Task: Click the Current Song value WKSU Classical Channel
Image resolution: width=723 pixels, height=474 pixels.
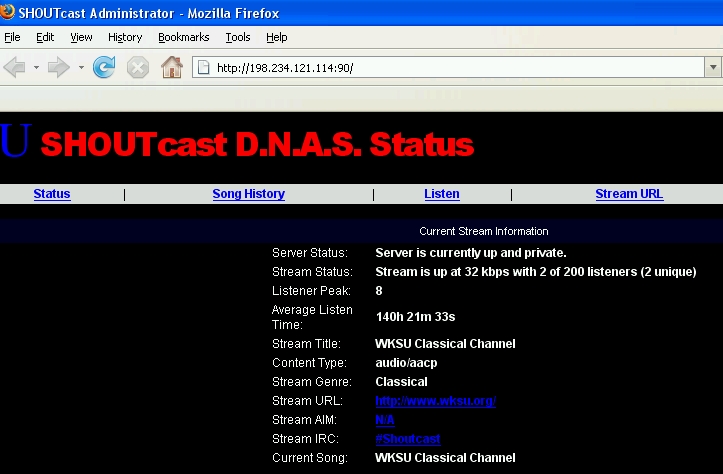Action: (x=445, y=458)
